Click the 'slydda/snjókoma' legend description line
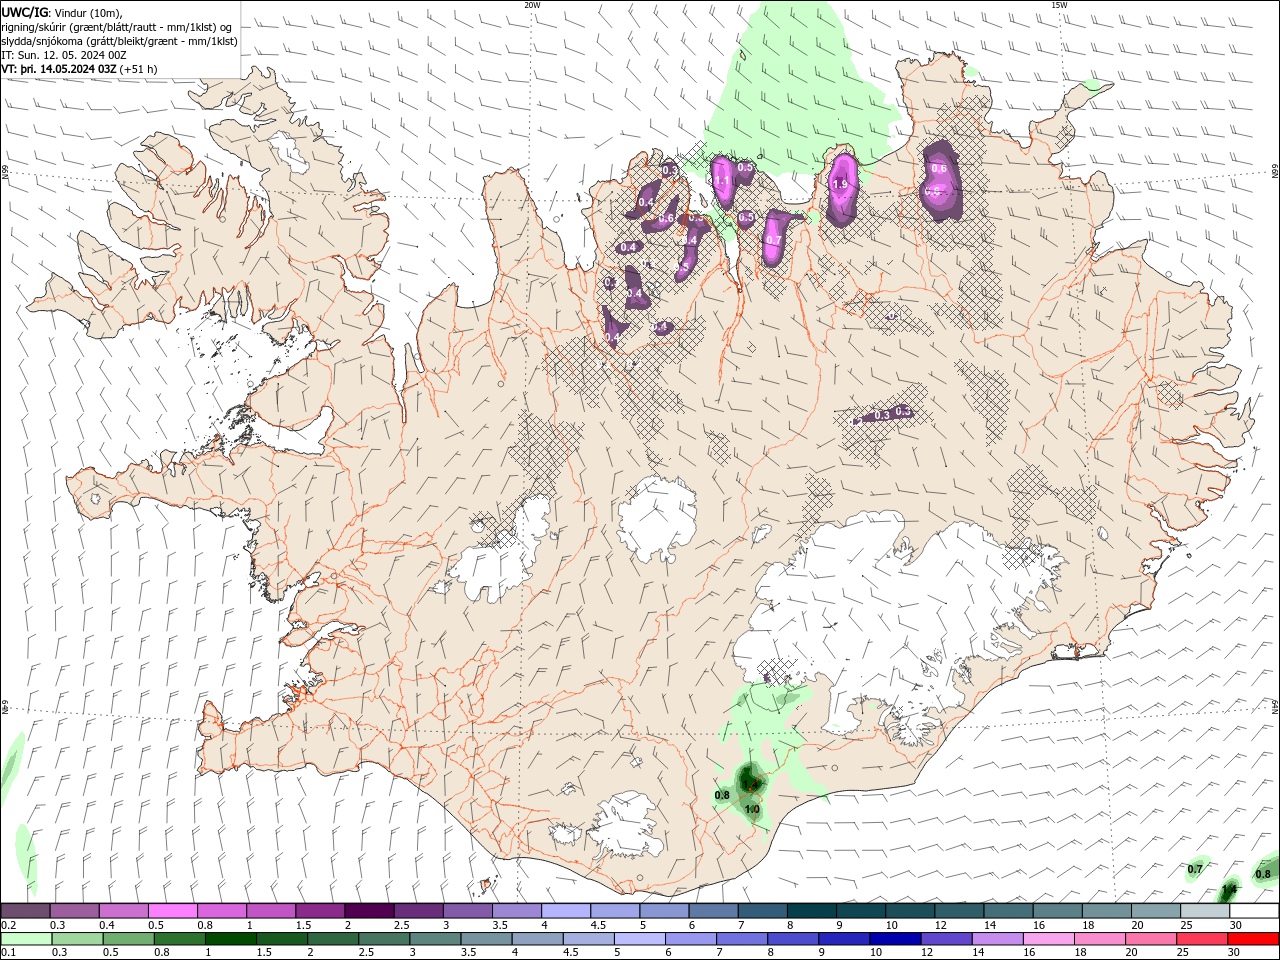Image resolution: width=1280 pixels, height=960 pixels. pyautogui.click(x=120, y=41)
